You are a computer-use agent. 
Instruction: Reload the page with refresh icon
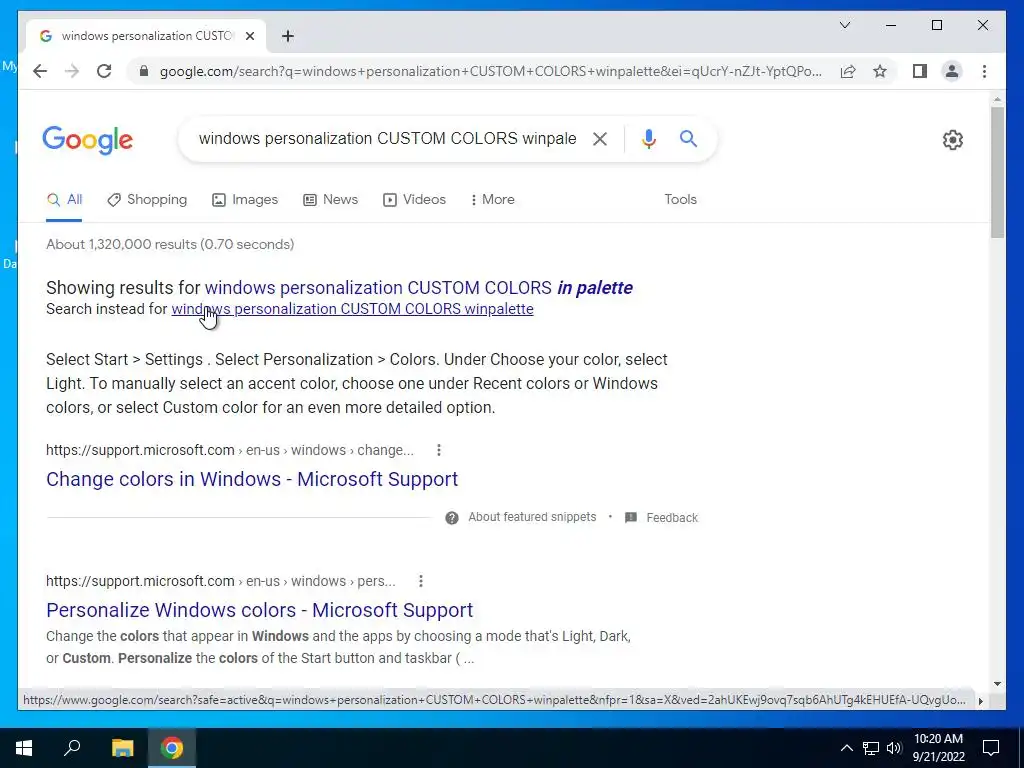(x=104, y=71)
